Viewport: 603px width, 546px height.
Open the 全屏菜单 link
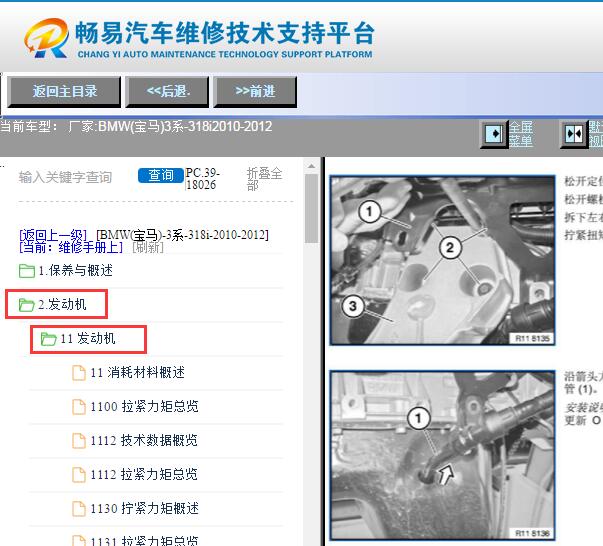521,134
